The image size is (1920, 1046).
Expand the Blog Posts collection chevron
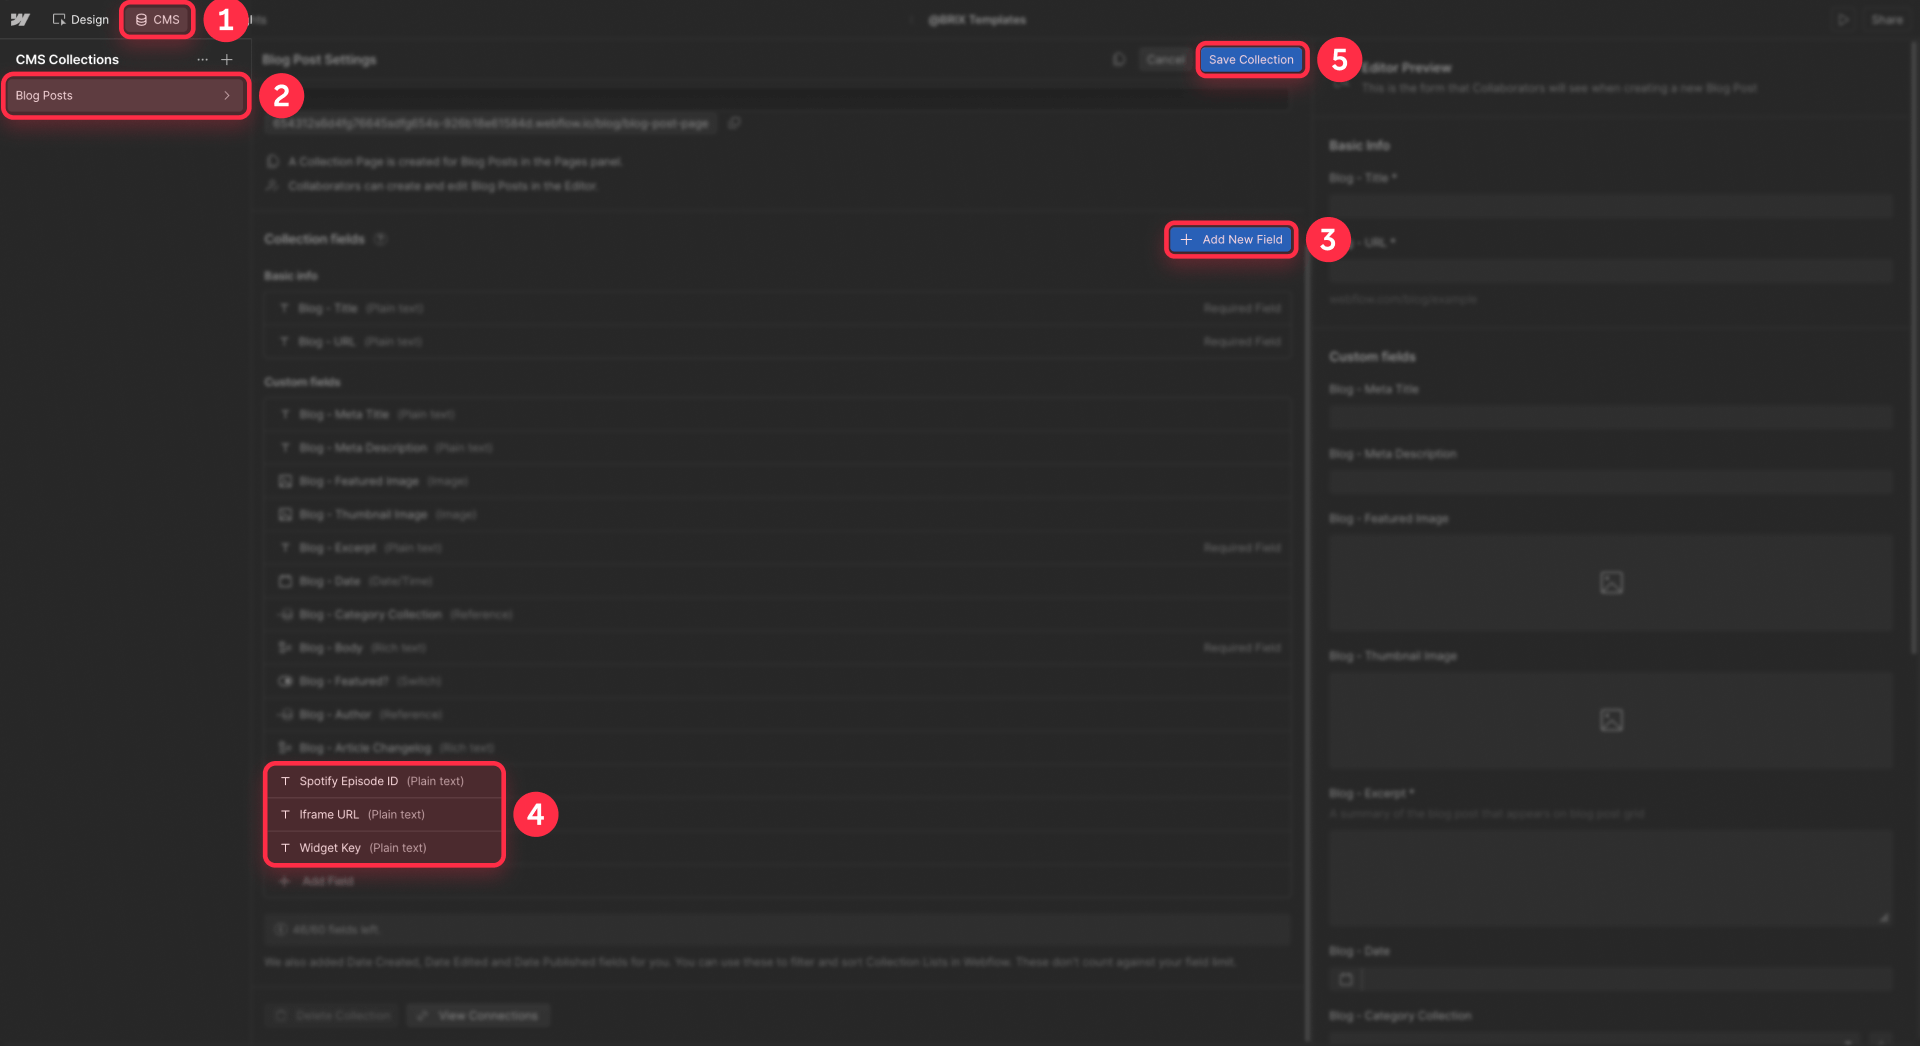click(x=225, y=95)
